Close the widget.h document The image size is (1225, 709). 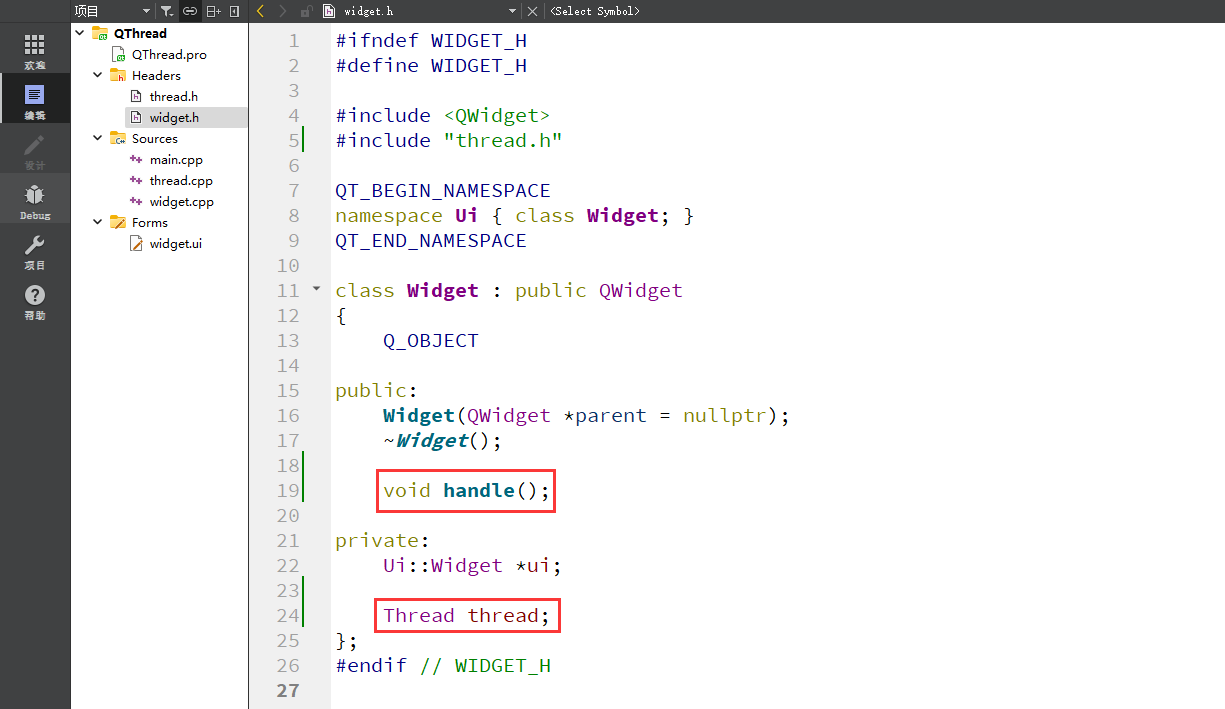click(x=532, y=11)
